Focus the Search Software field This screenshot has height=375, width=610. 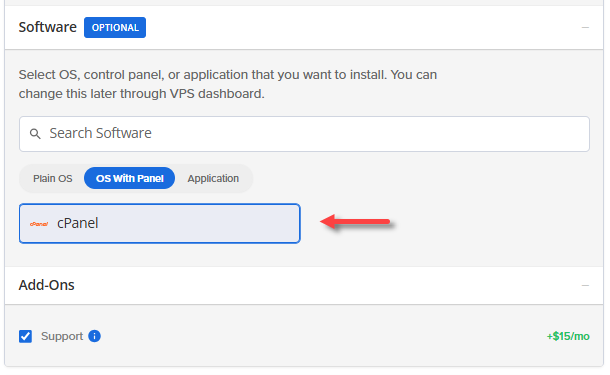coord(304,134)
